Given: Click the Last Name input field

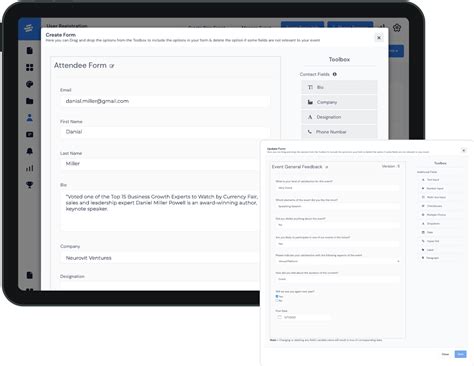Looking at the screenshot, I should [160, 164].
